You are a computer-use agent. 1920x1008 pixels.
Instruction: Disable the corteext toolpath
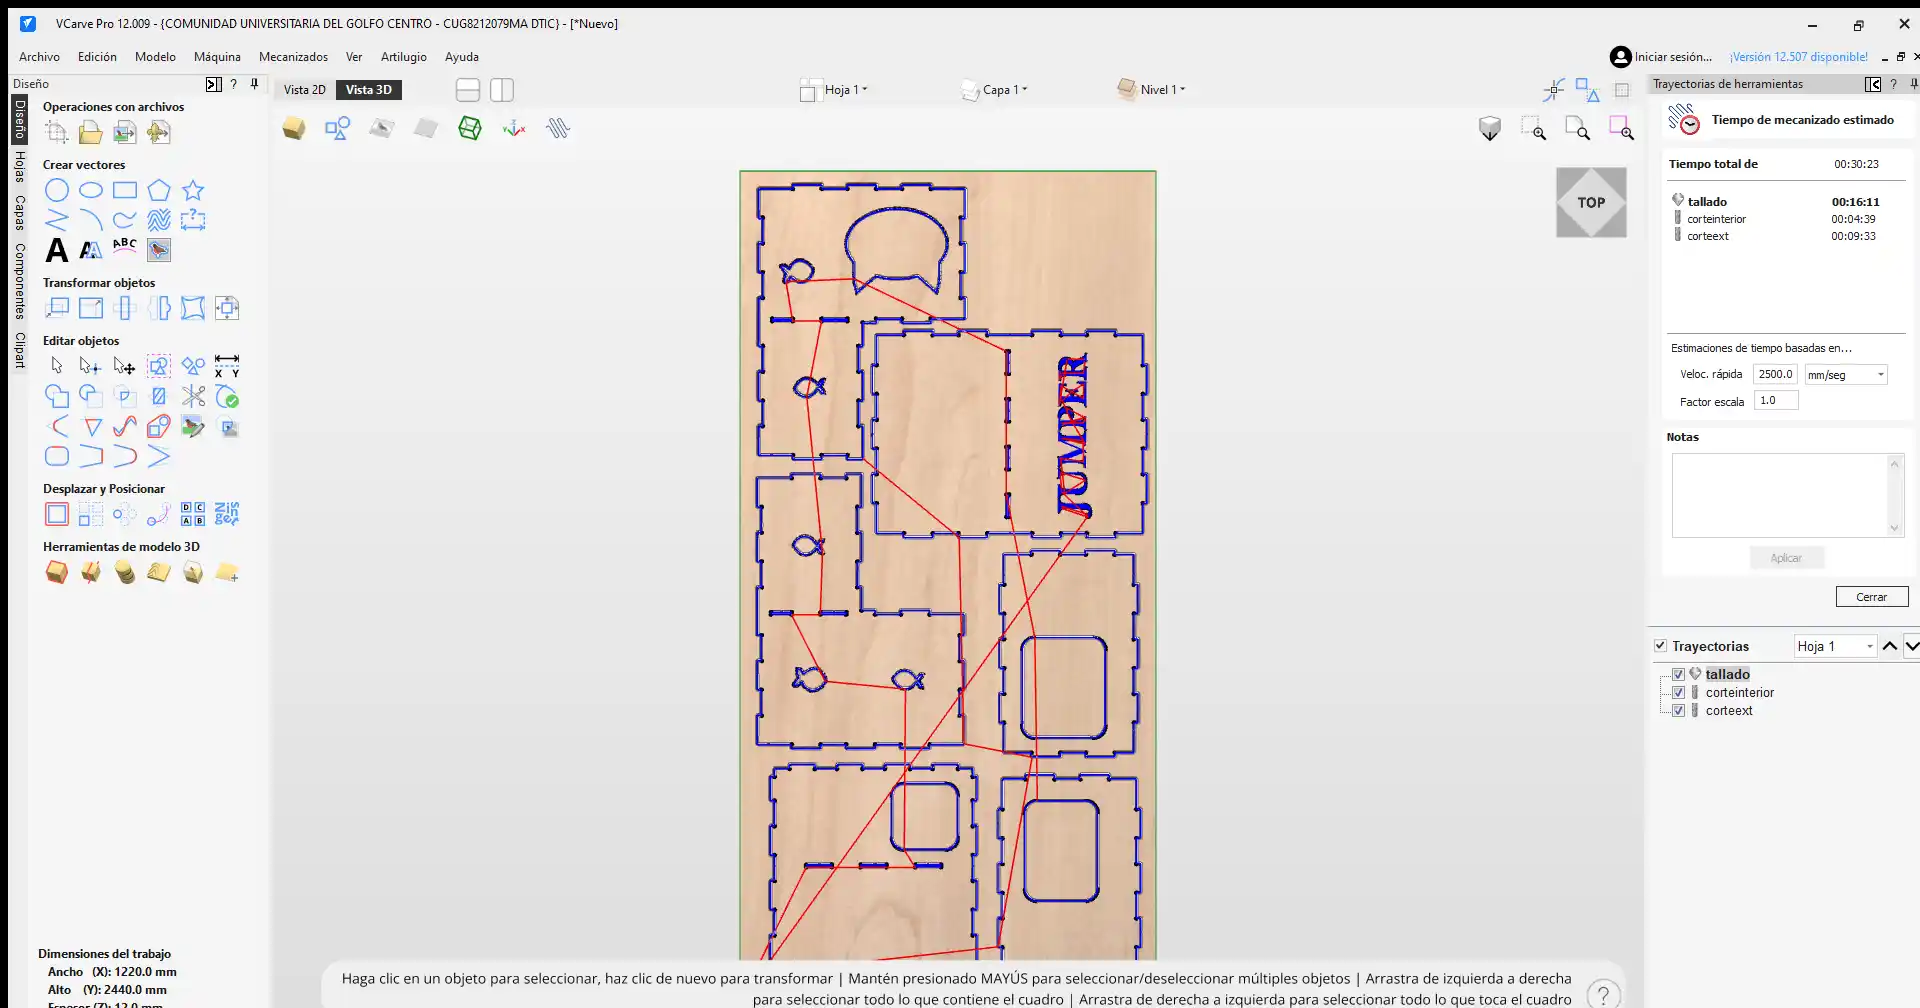pos(1678,710)
